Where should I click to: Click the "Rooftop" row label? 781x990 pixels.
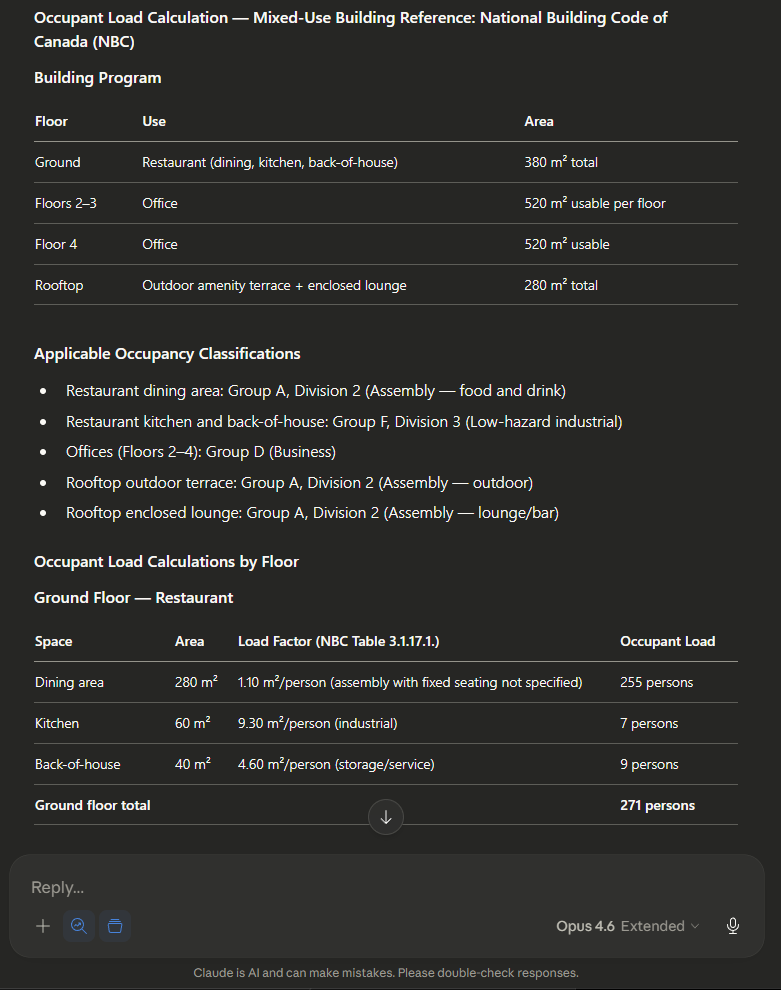point(59,285)
